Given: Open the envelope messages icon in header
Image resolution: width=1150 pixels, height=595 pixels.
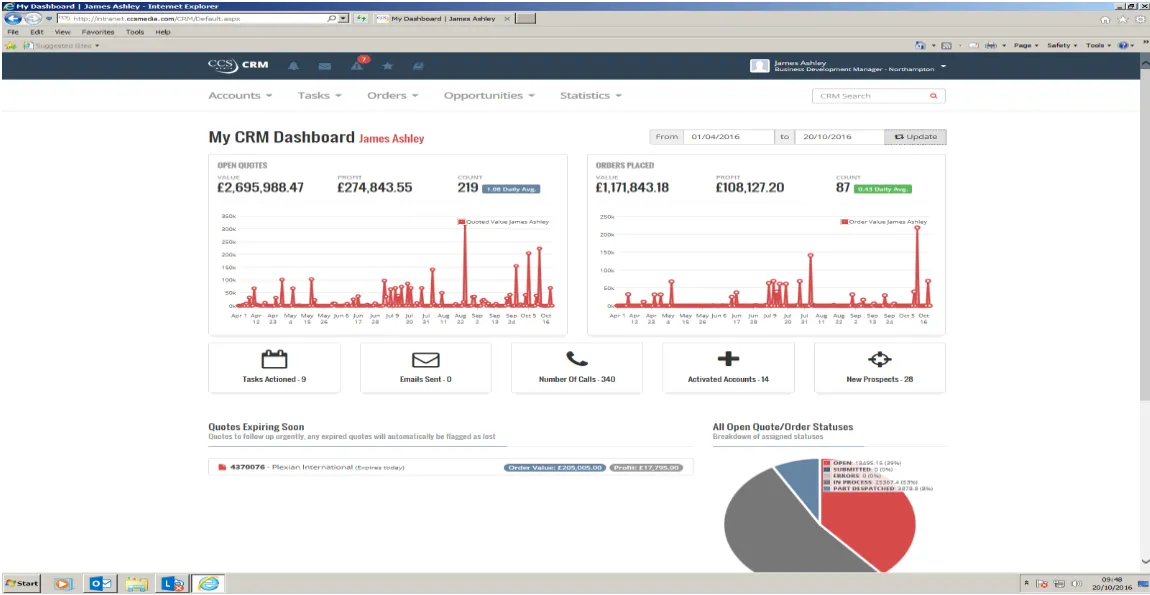Looking at the screenshot, I should point(325,67).
